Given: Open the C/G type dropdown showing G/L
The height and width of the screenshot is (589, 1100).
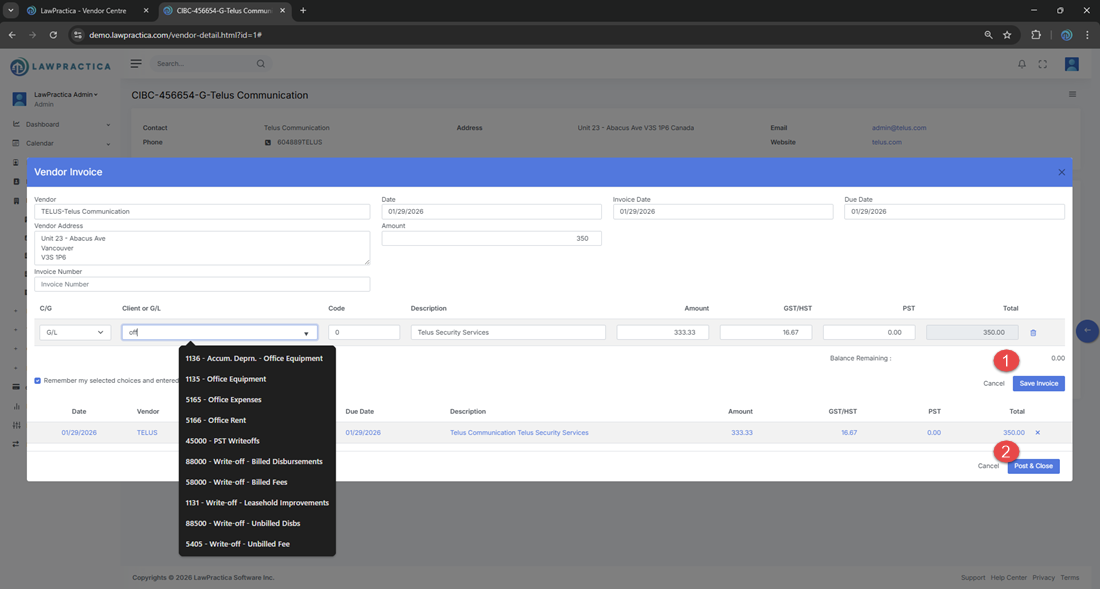Looking at the screenshot, I should tap(75, 333).
